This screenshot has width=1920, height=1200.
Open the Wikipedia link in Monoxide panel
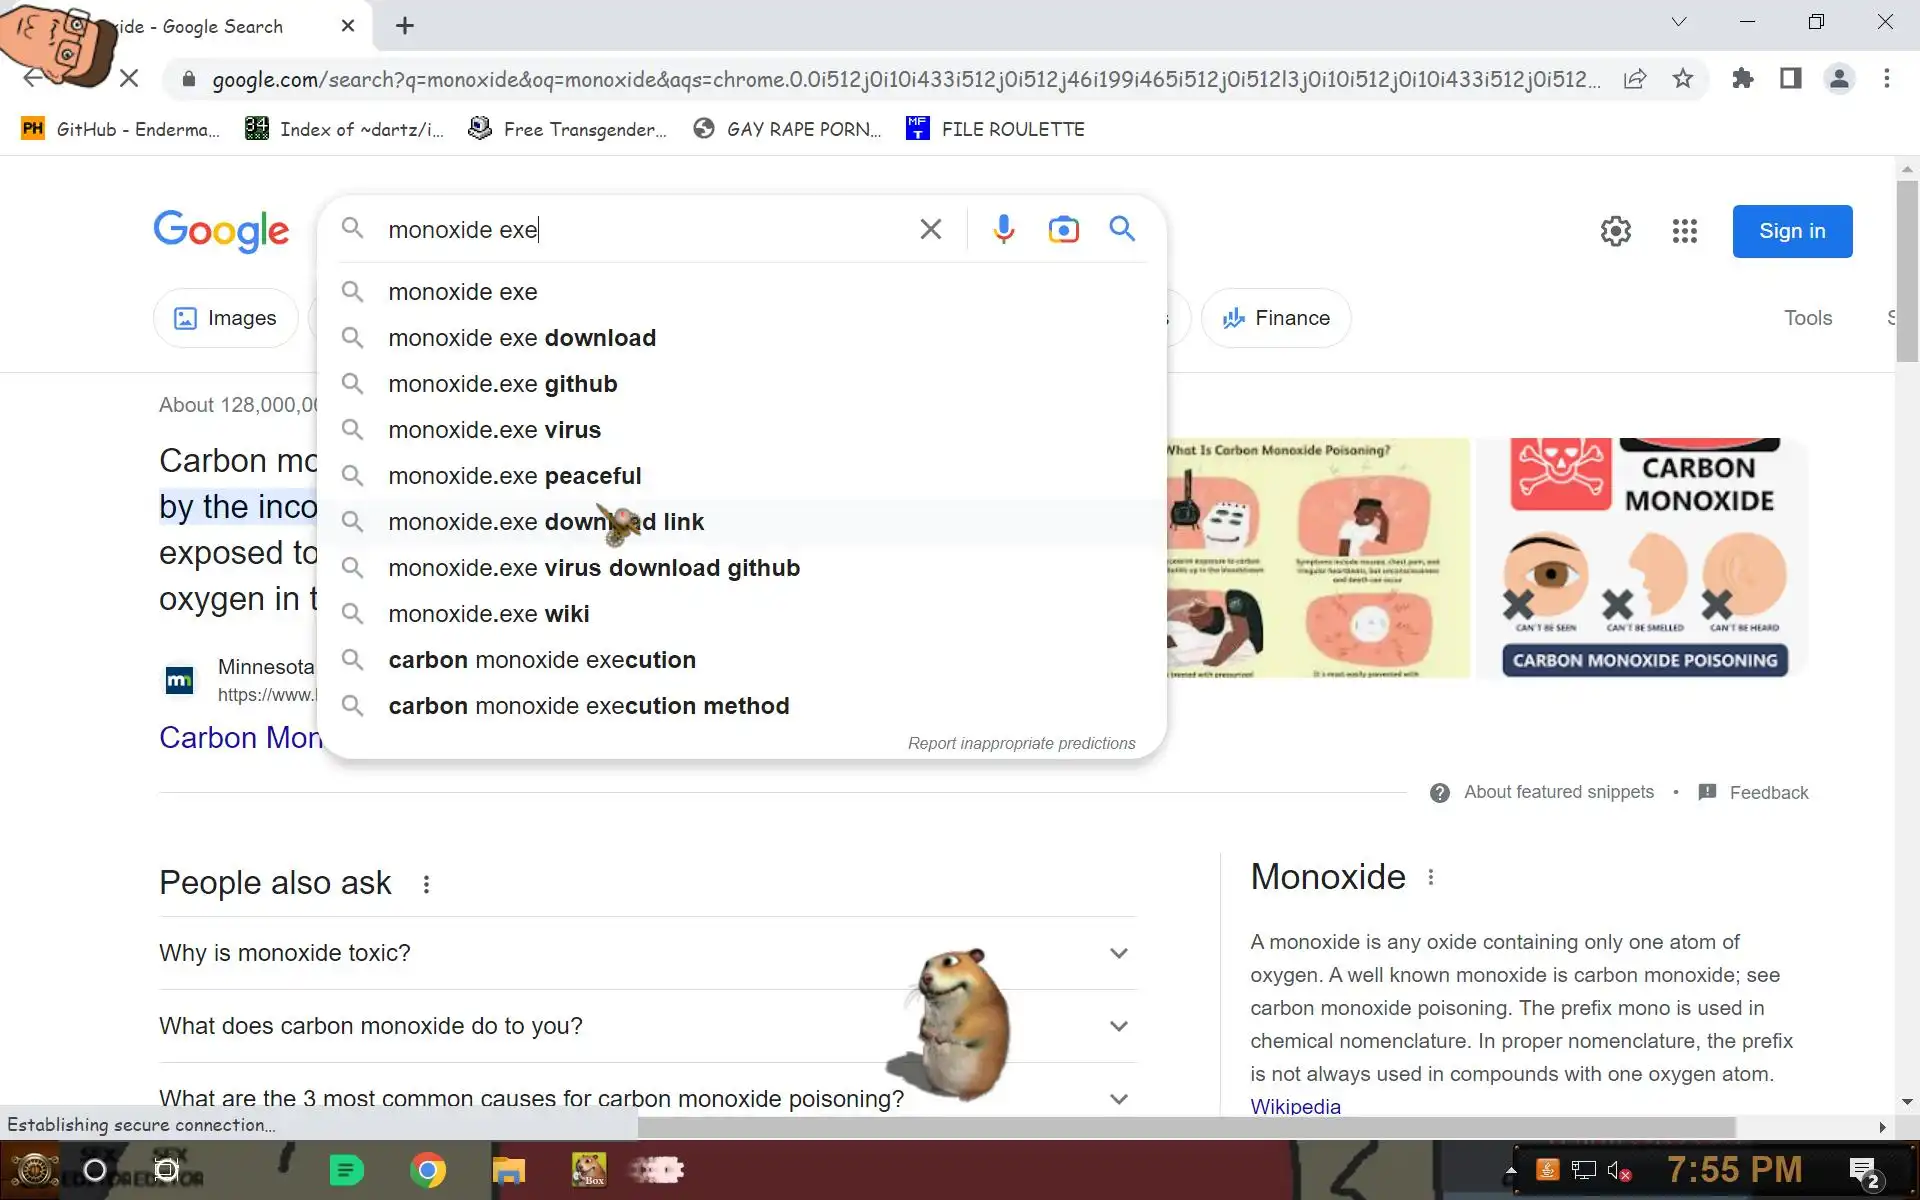click(x=1295, y=1106)
